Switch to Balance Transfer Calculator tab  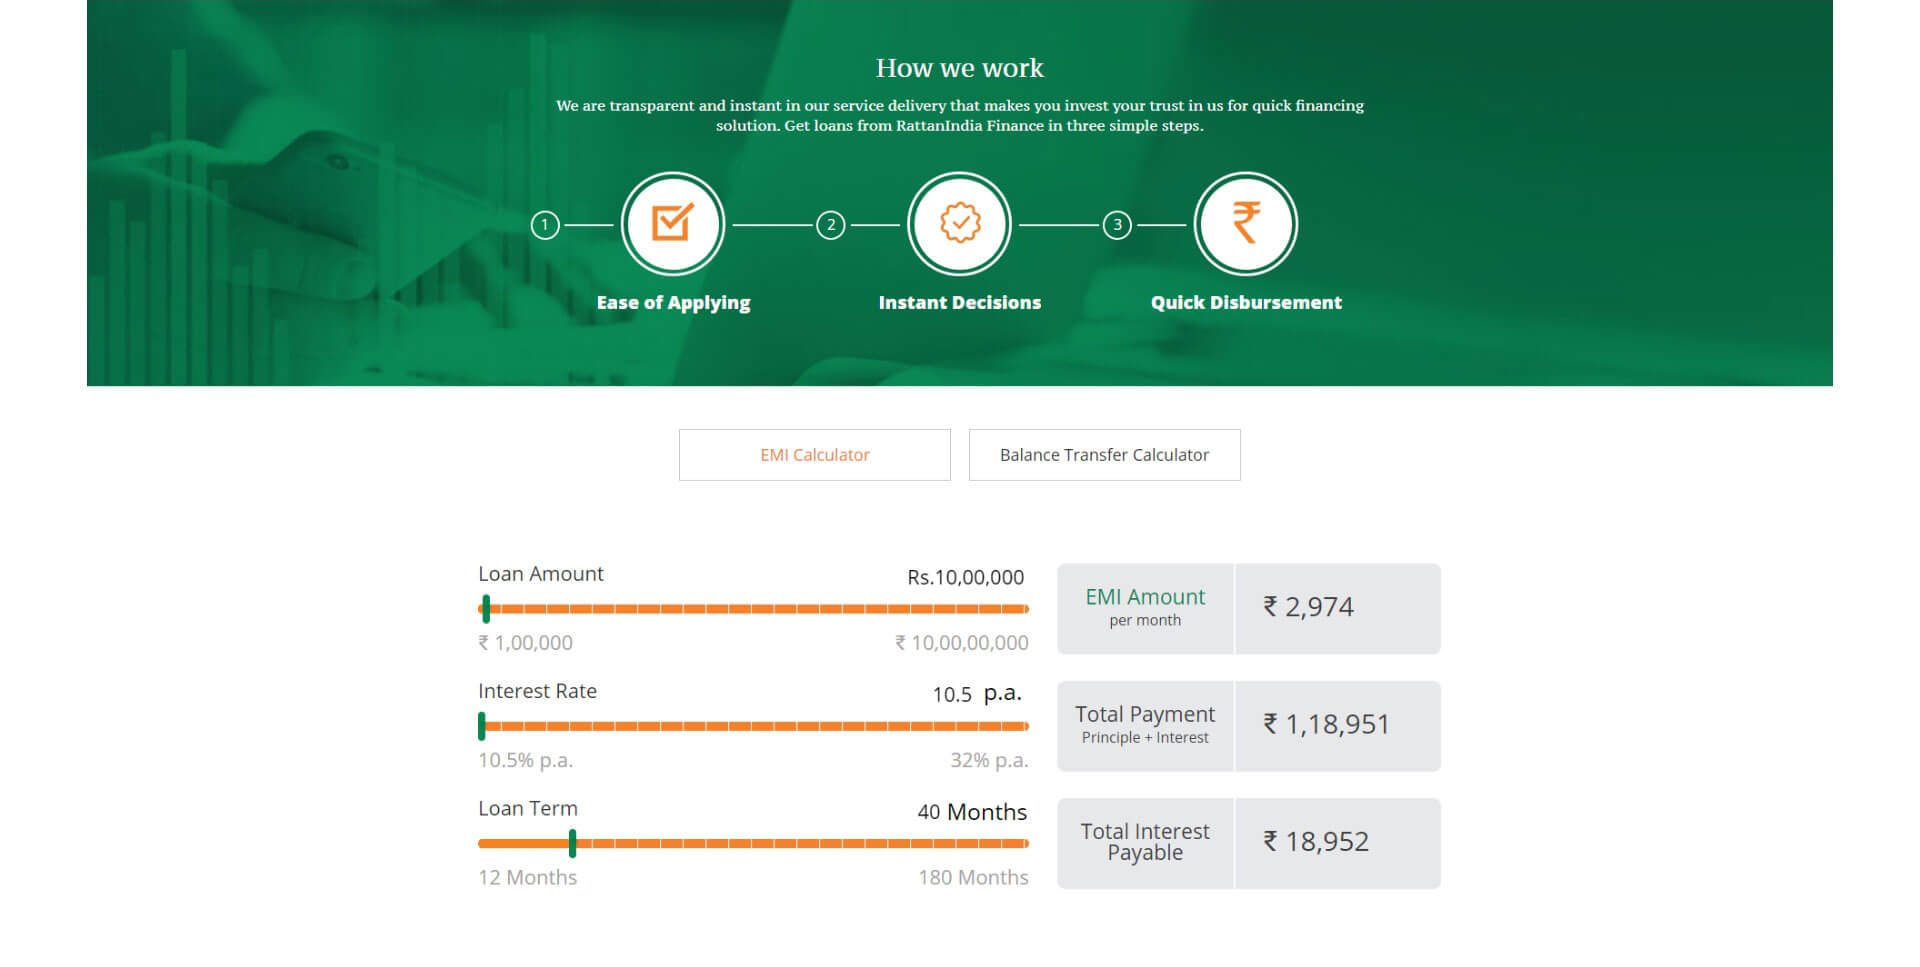(x=1105, y=455)
